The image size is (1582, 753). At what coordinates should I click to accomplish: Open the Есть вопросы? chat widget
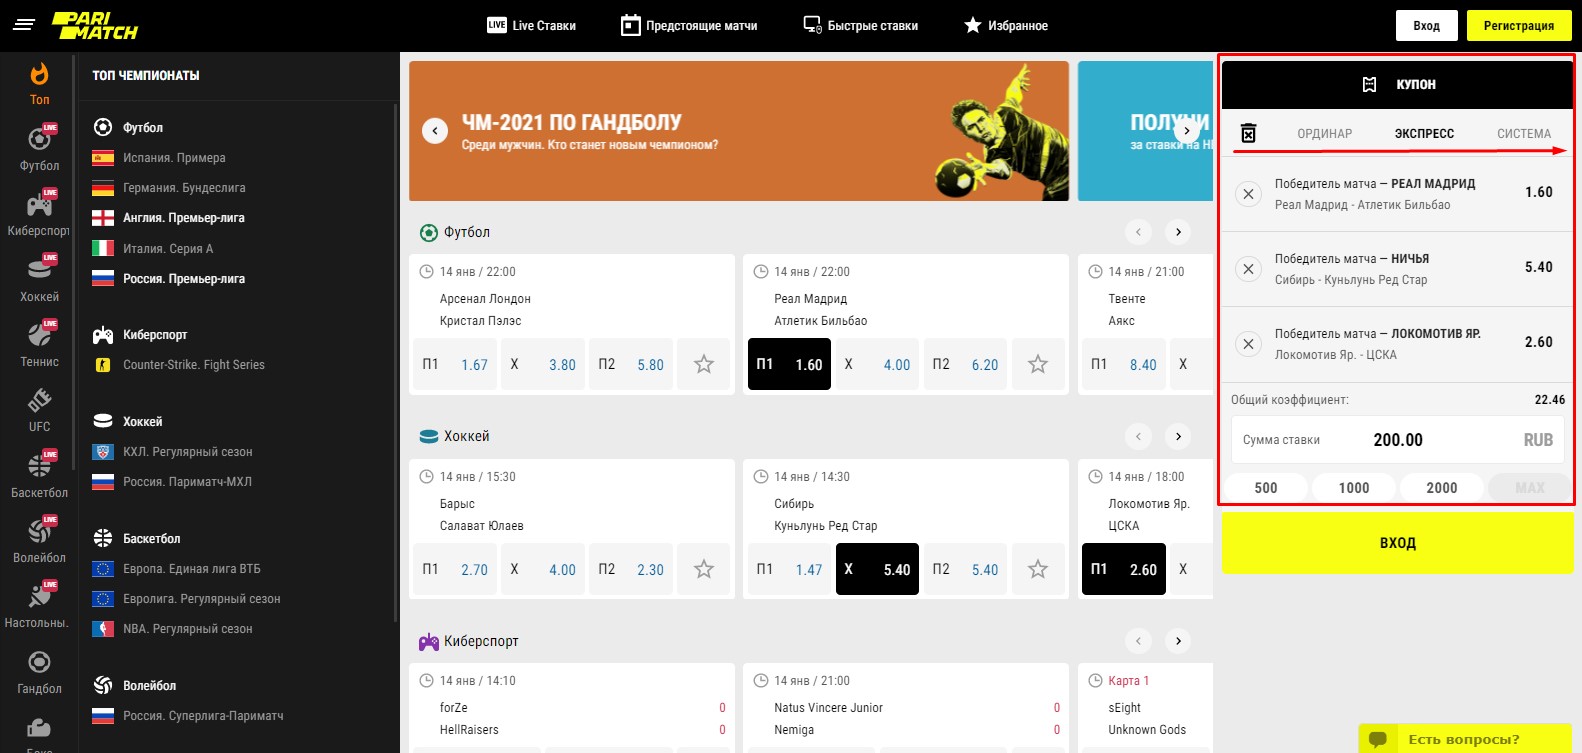click(x=1465, y=739)
